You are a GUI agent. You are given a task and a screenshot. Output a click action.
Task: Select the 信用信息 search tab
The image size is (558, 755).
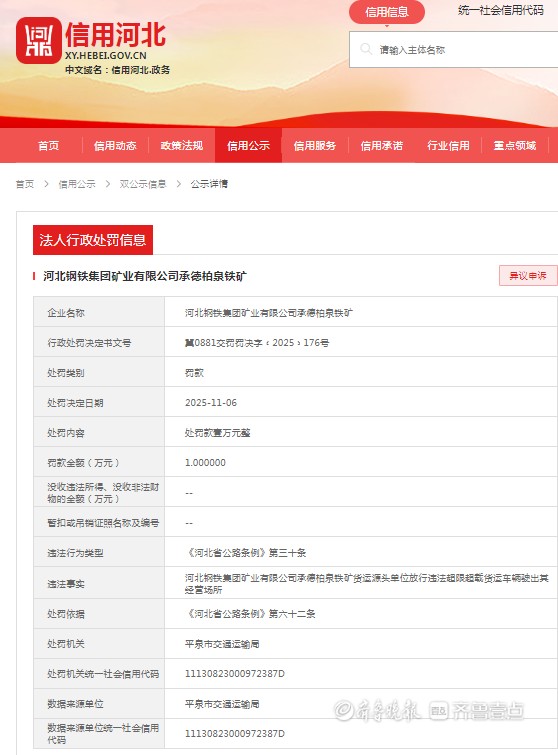click(x=387, y=12)
